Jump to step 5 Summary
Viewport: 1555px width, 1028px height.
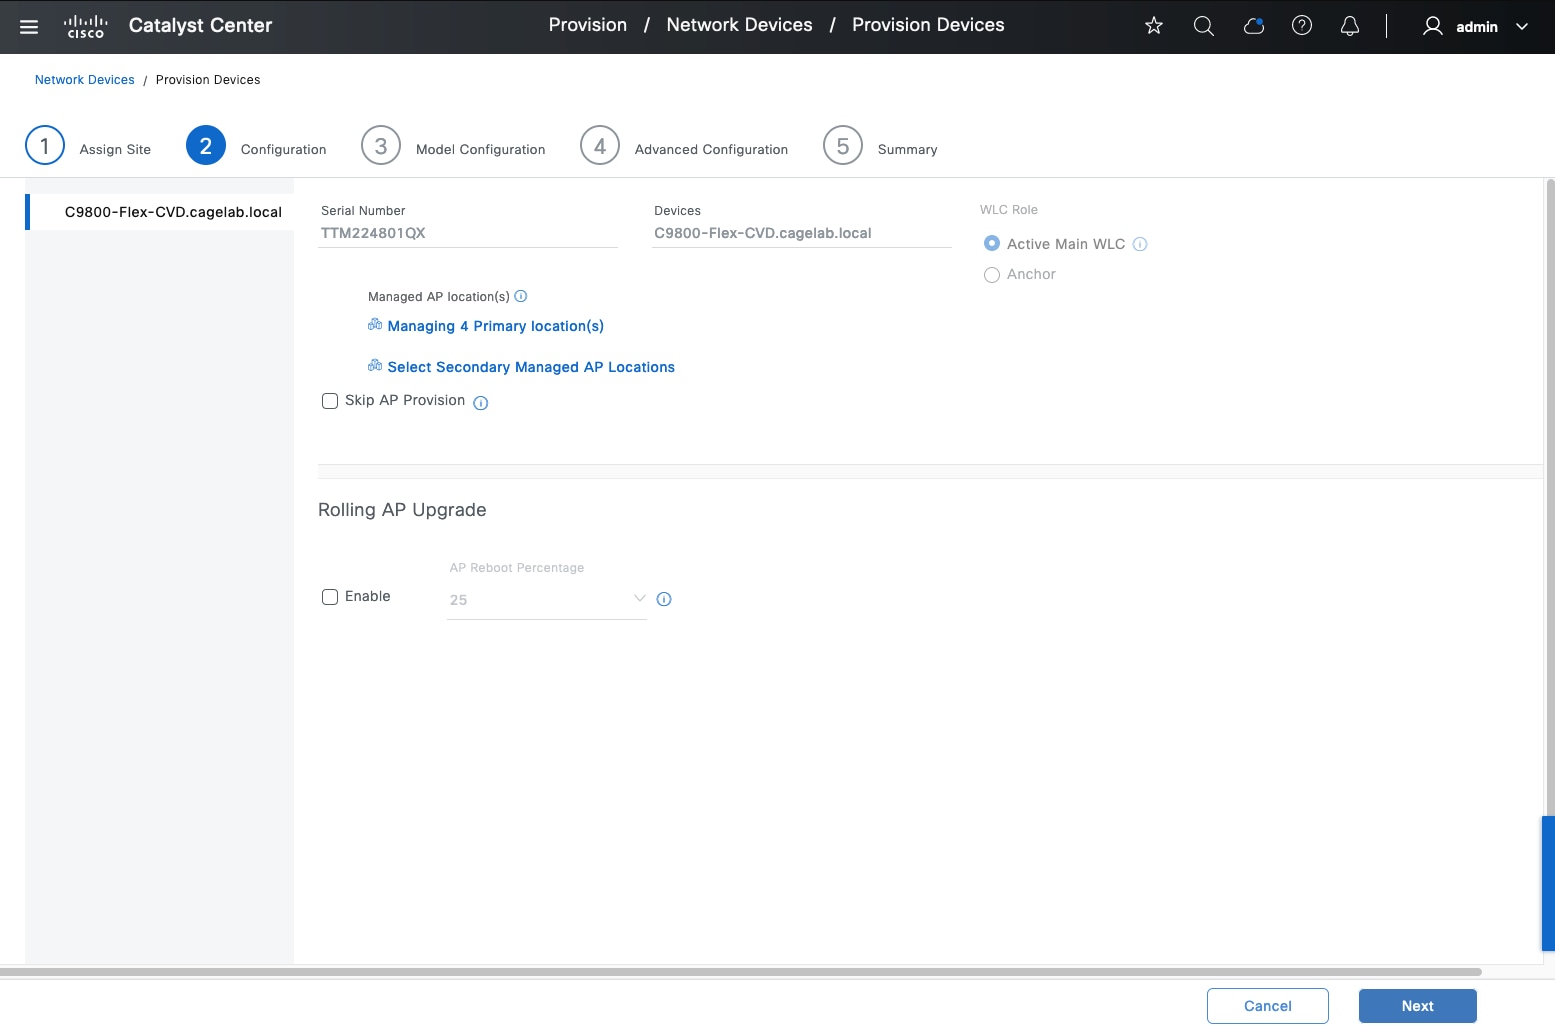843,146
